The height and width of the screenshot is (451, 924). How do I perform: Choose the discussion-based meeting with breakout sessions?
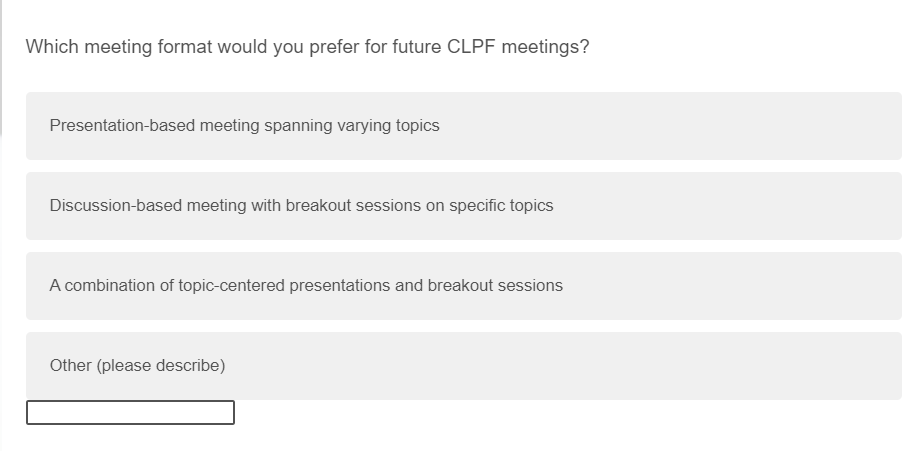tap(463, 206)
